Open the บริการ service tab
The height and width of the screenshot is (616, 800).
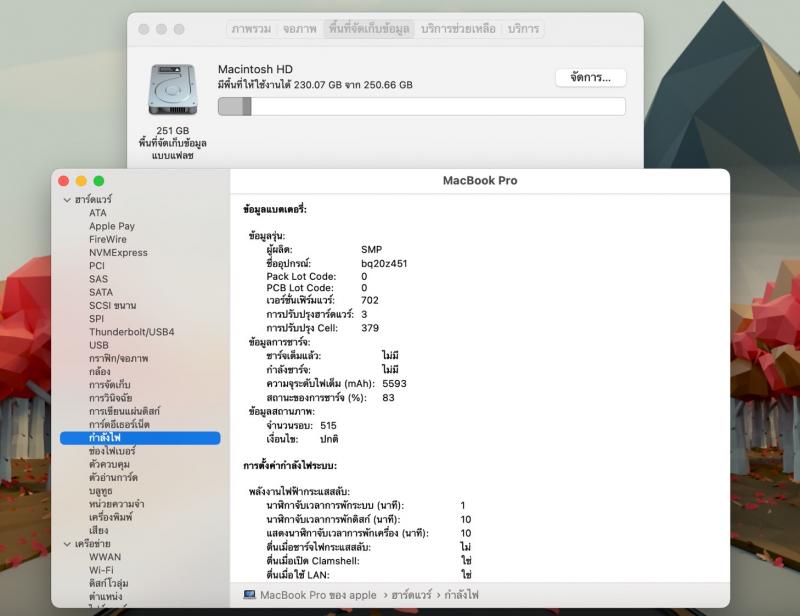click(x=523, y=29)
